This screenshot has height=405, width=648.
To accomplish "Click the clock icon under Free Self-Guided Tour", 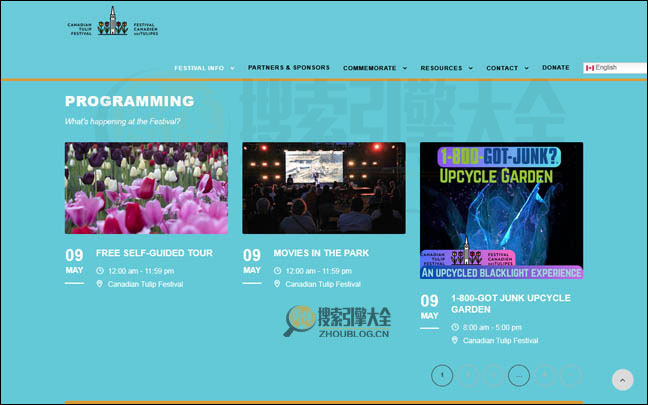I will click(100, 271).
